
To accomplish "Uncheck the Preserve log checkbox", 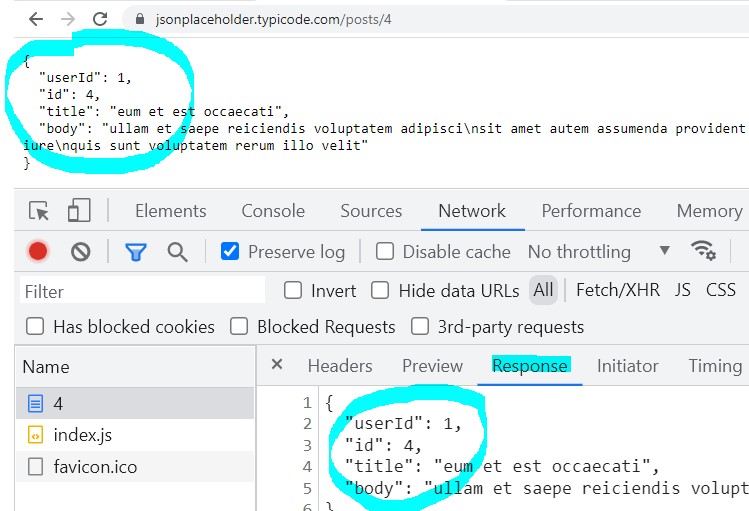I will tap(231, 252).
